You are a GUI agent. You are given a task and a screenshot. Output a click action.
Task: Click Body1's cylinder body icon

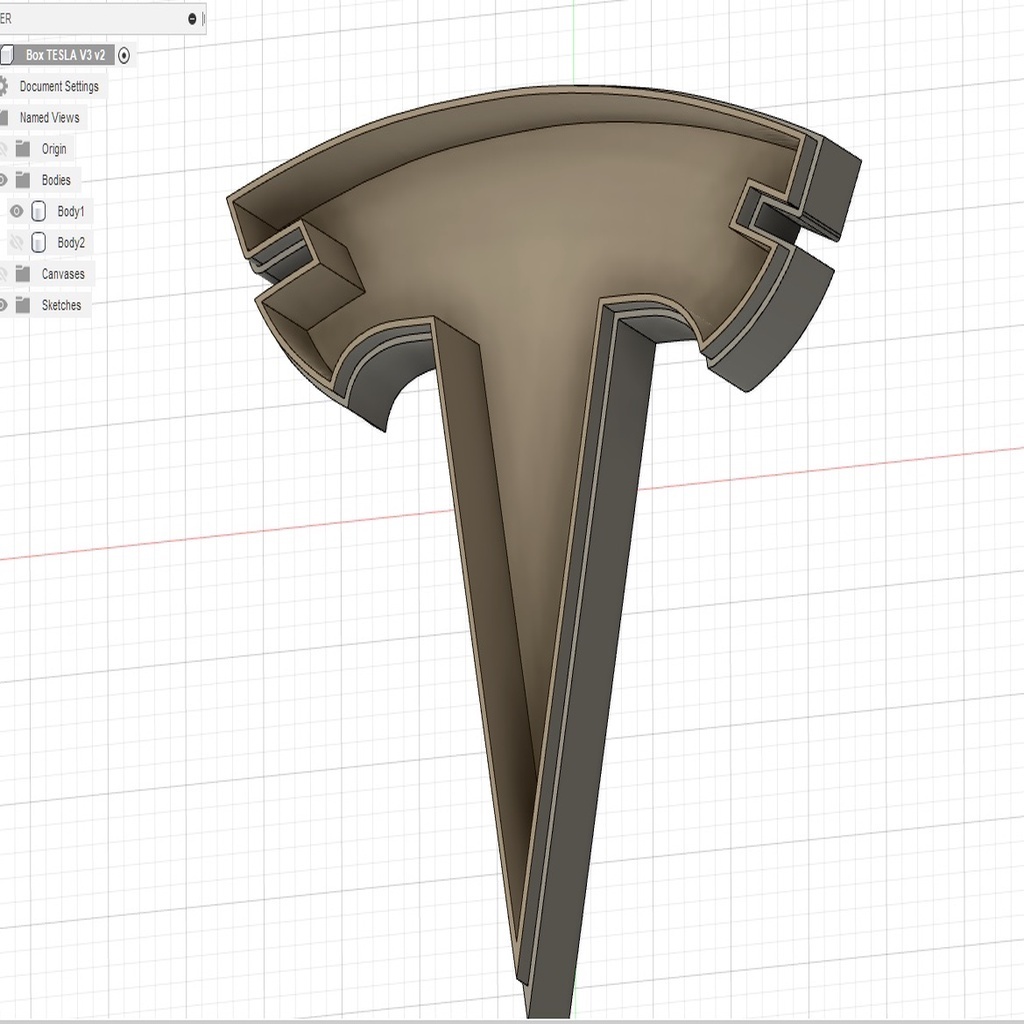pos(38,211)
